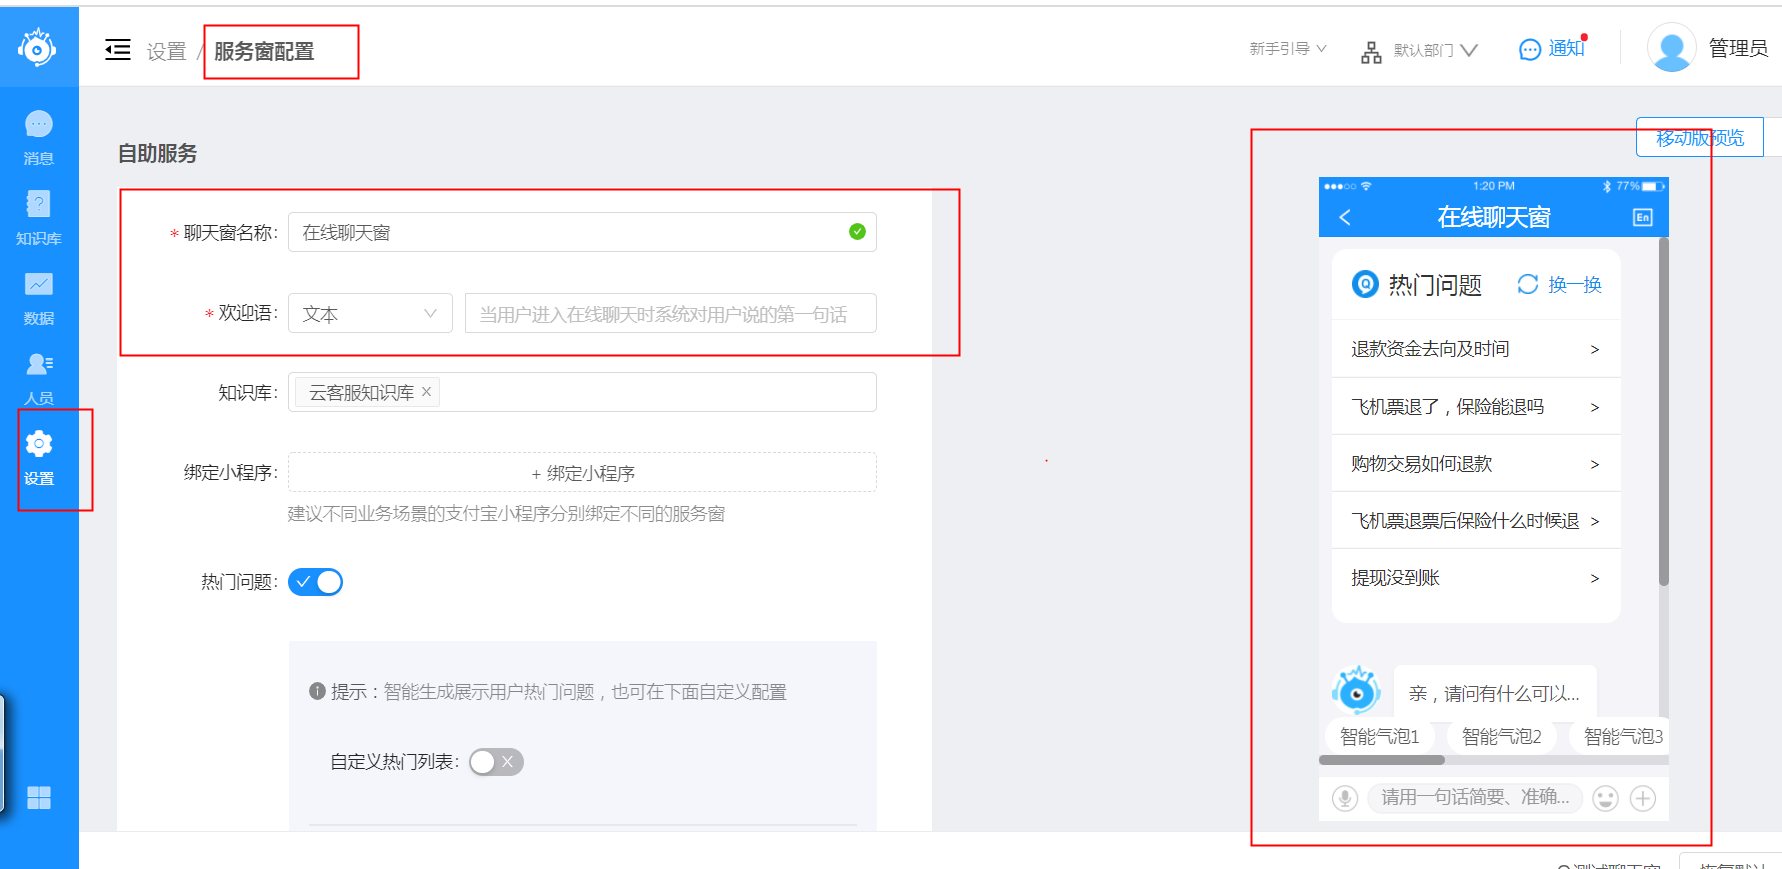The image size is (1782, 869).
Task: Click the preview vertical scrollbar thumb
Action: click(1664, 411)
